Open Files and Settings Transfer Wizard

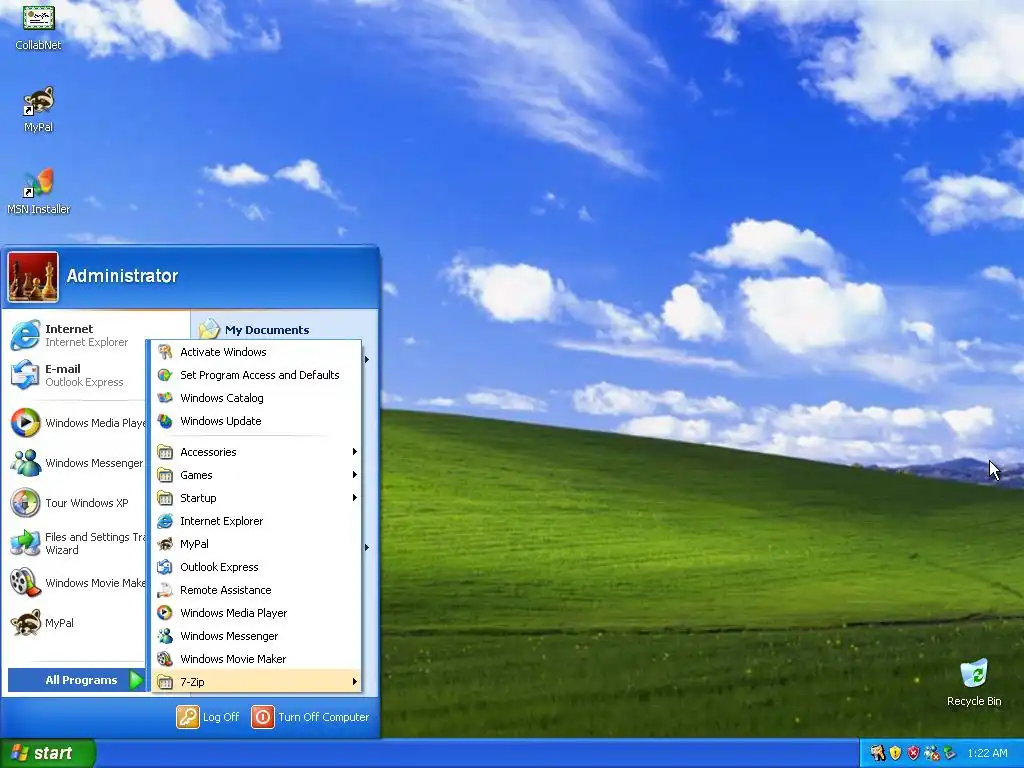pos(76,543)
